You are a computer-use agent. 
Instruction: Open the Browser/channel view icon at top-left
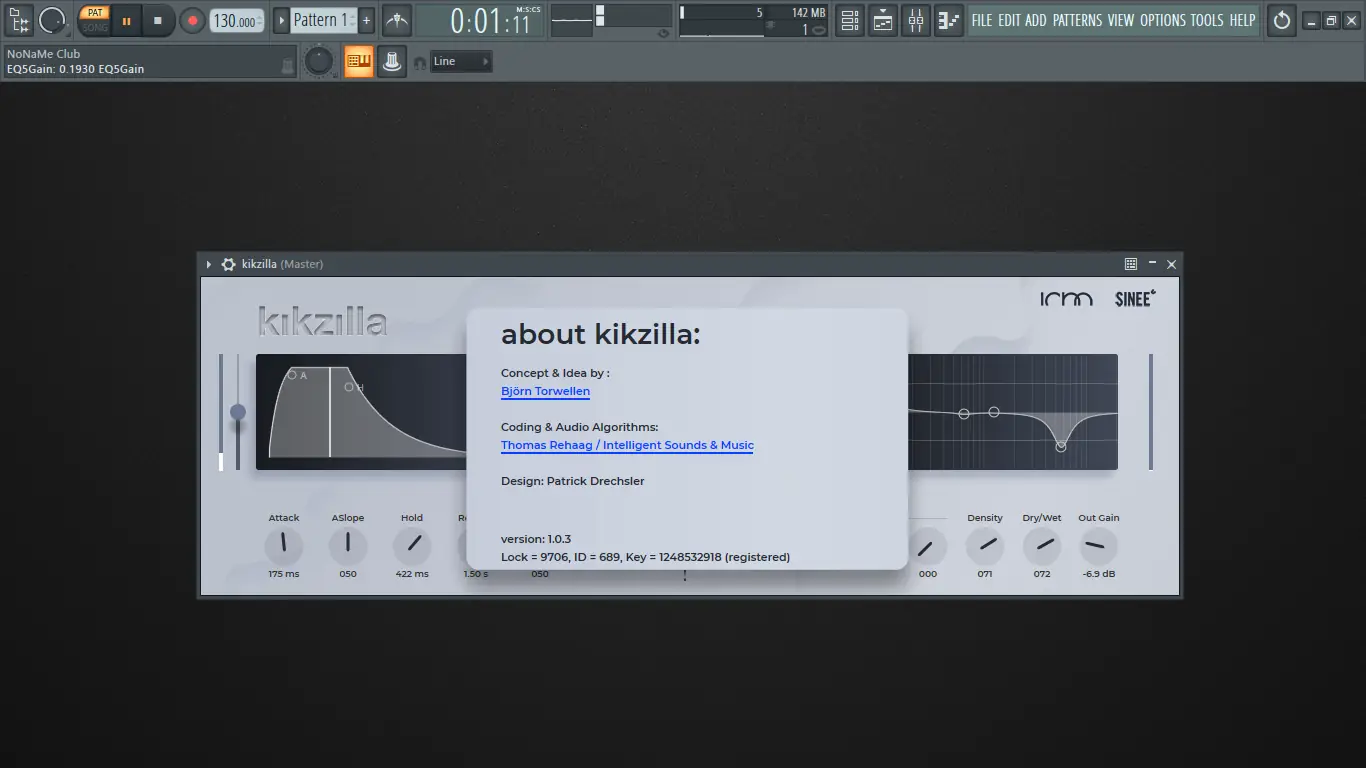(19, 20)
